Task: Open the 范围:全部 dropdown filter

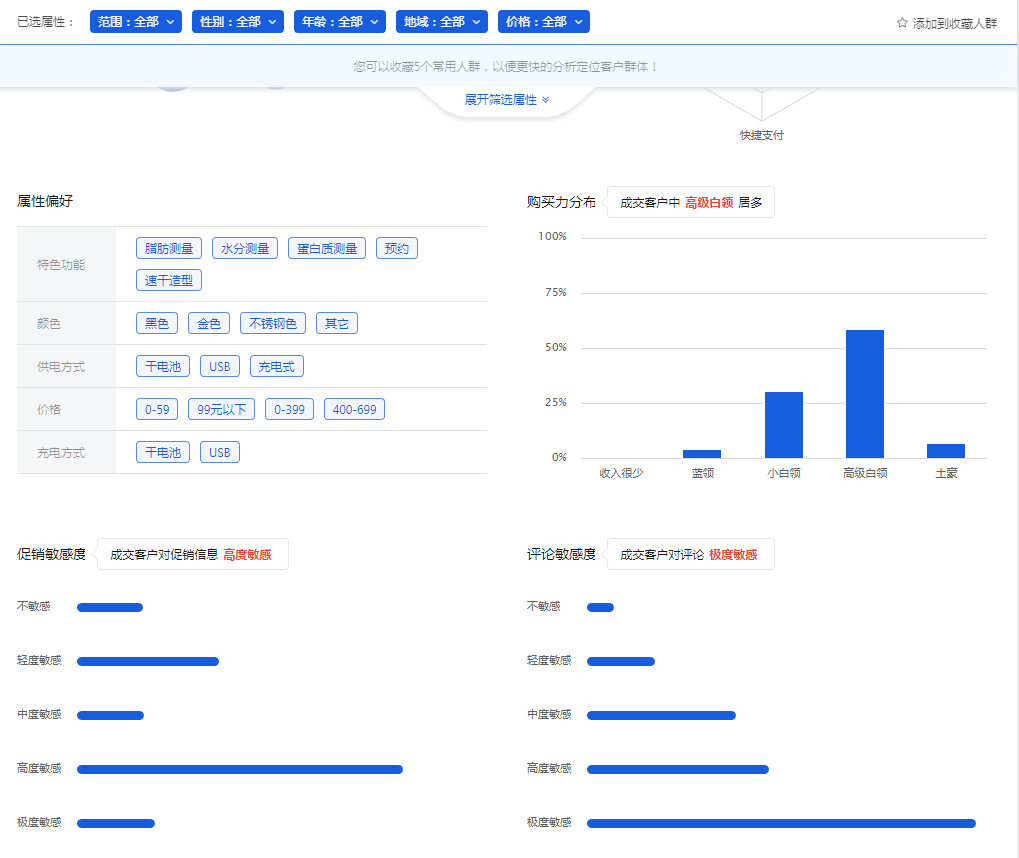Action: point(136,22)
